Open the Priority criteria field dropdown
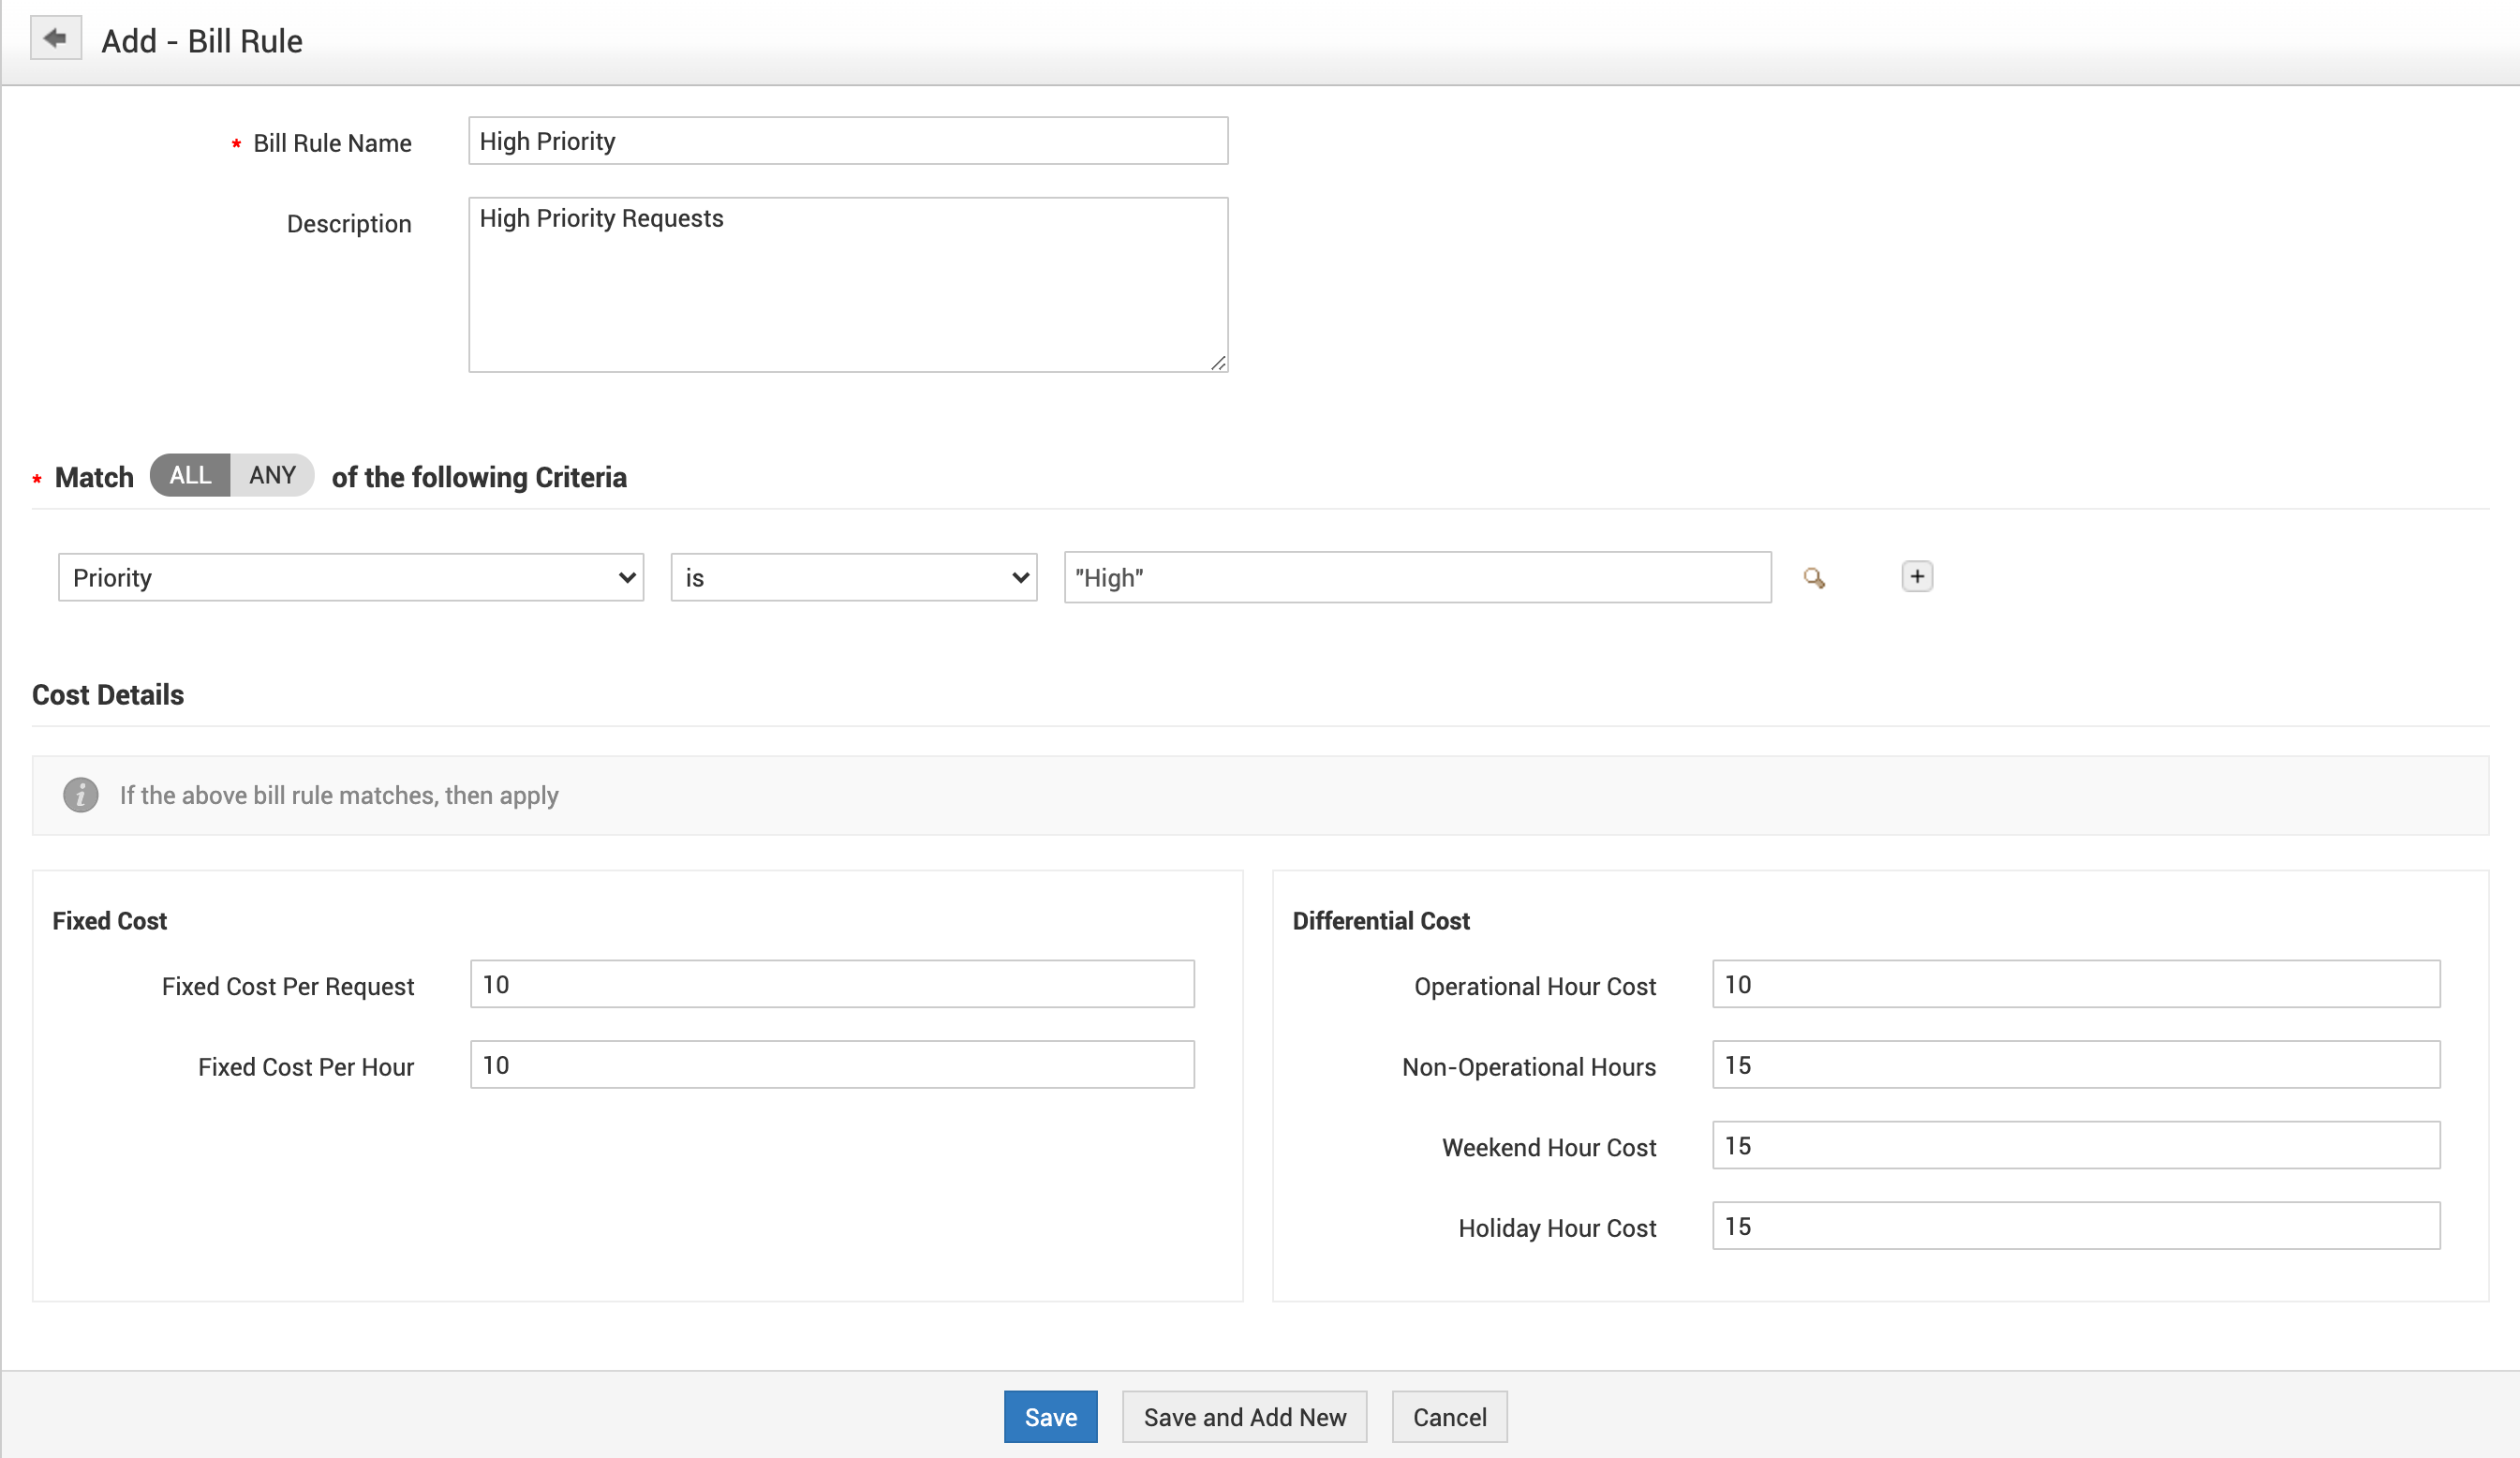Image resolution: width=2520 pixels, height=1458 pixels. point(350,578)
